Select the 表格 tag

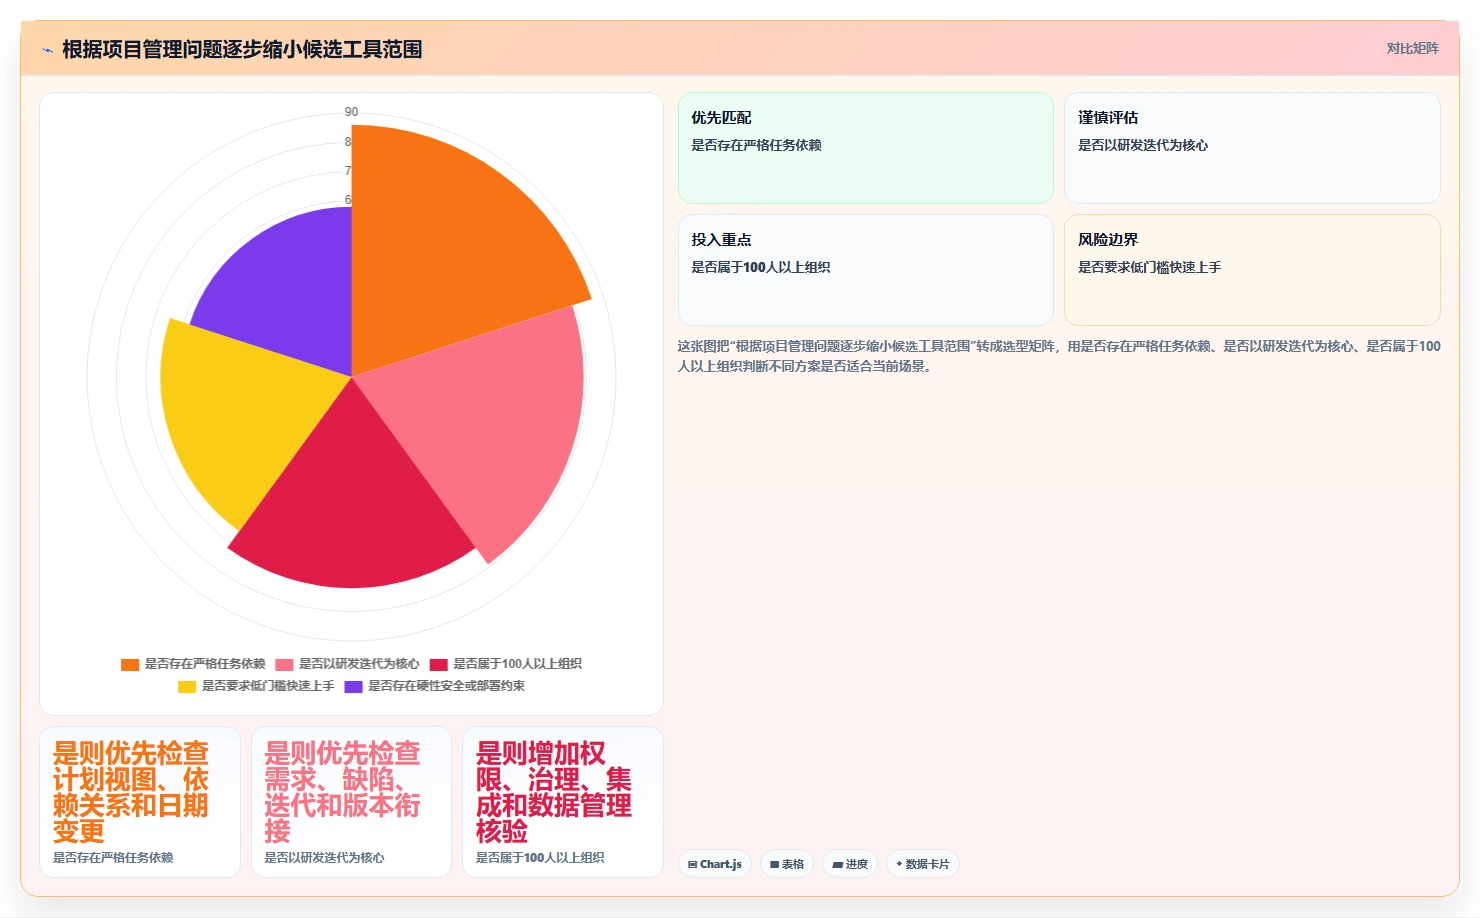[787, 864]
